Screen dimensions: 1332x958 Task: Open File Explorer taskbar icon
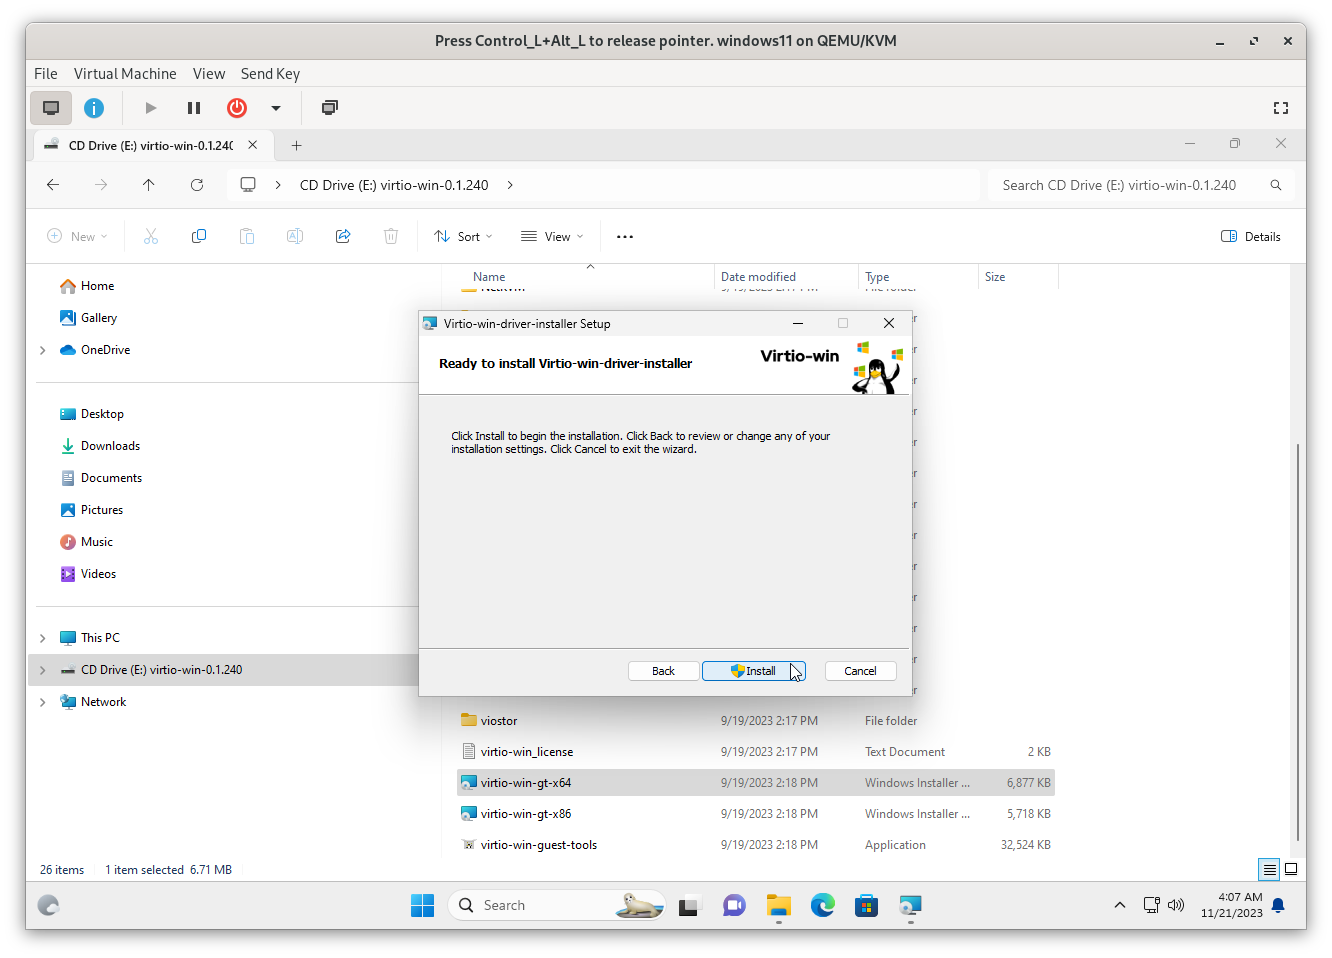[x=779, y=905]
